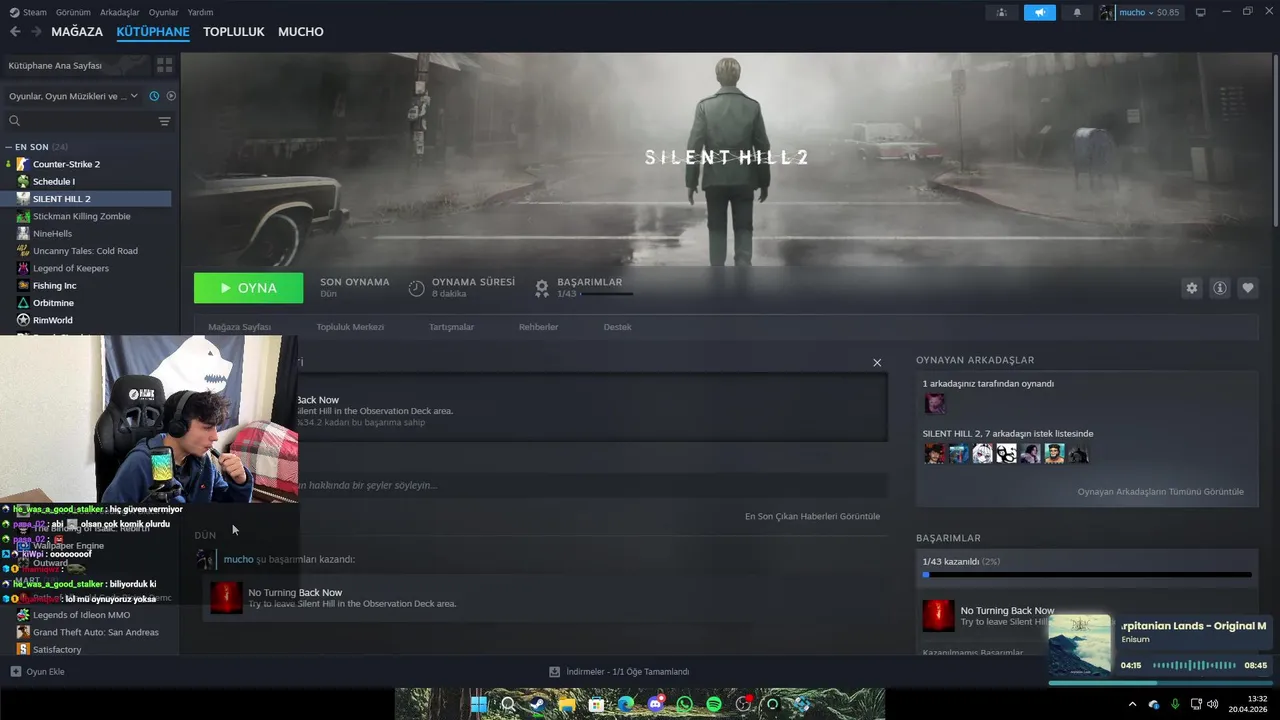Click the Orbitmine triangle icon
The width and height of the screenshot is (1280, 720).
tap(23, 303)
